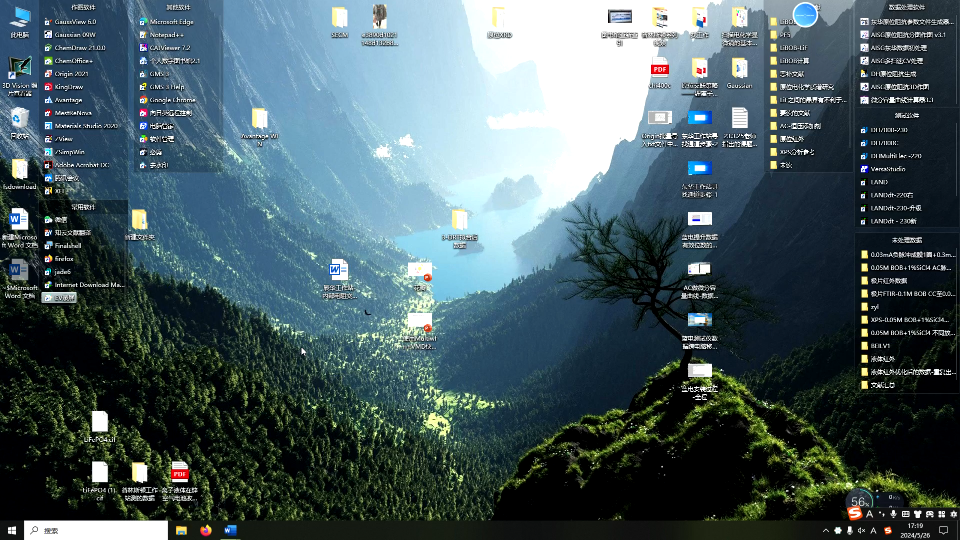Toggle Sogou punctuation mode

pyautogui.click(x=882, y=514)
